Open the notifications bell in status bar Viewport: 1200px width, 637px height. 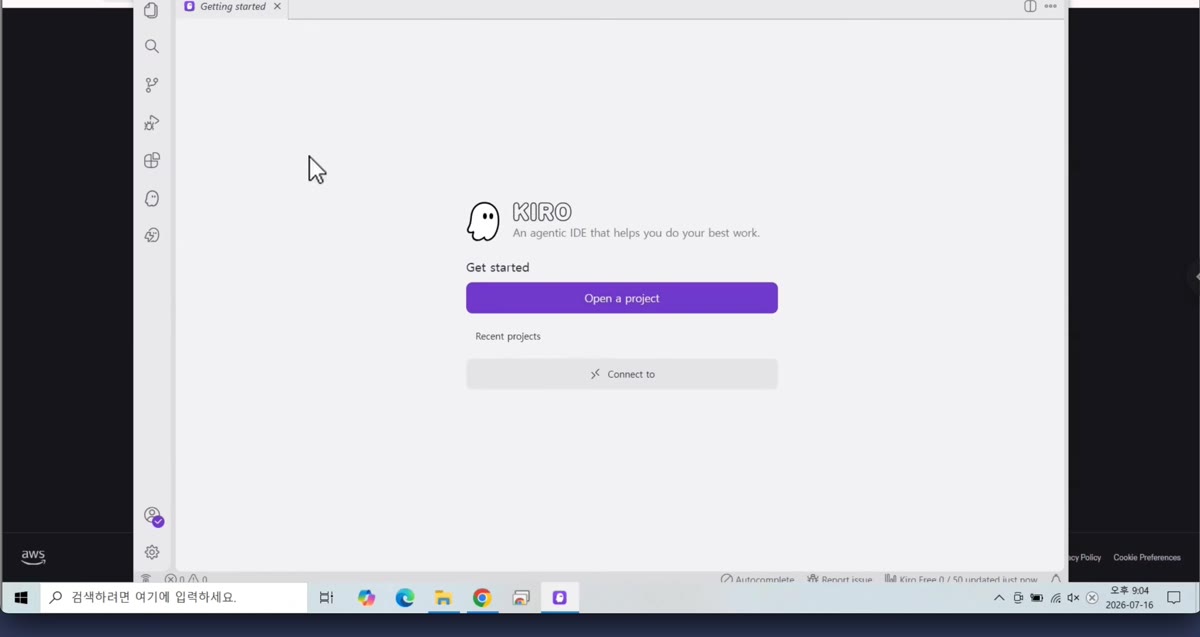(x=1056, y=579)
